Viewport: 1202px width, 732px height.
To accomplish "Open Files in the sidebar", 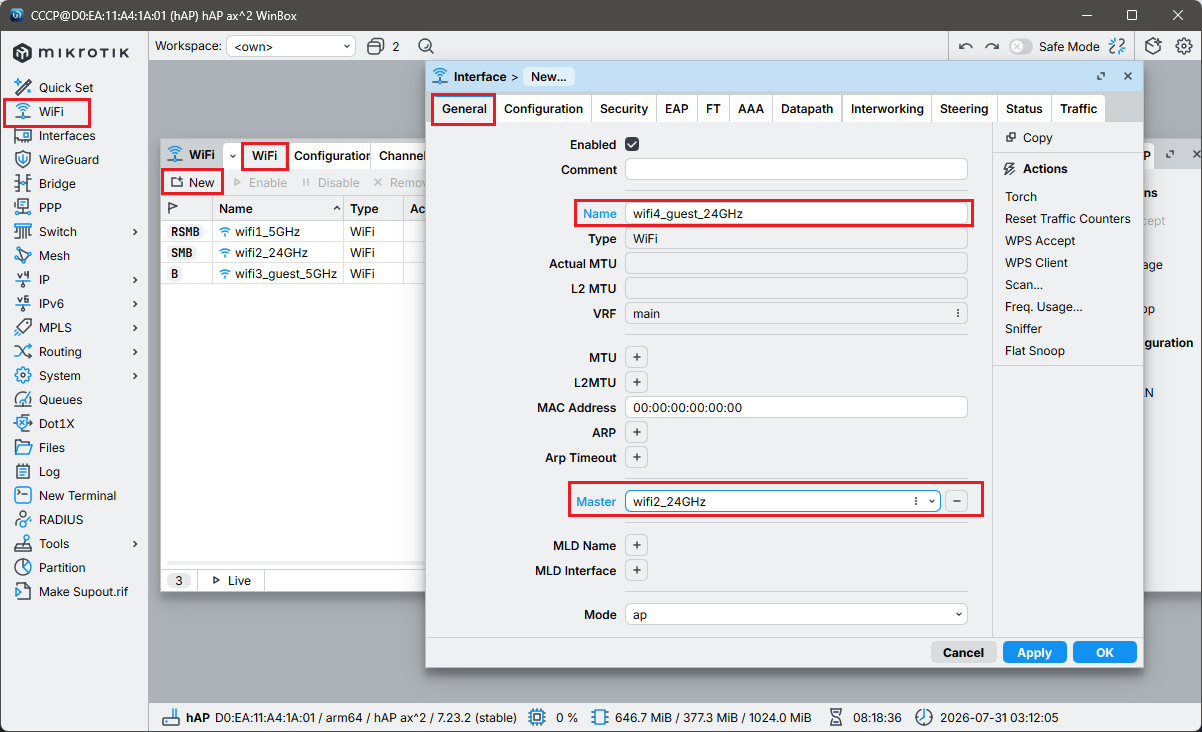I will pos(52,447).
